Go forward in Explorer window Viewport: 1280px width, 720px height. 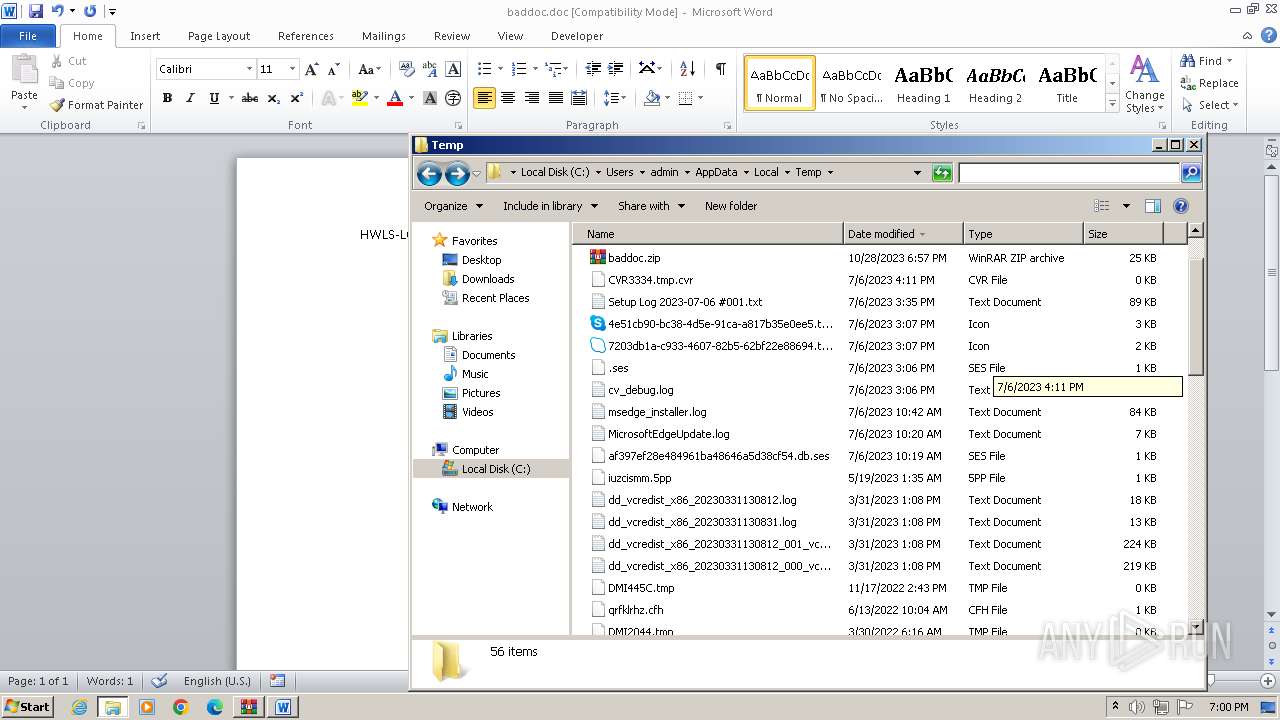click(x=457, y=174)
